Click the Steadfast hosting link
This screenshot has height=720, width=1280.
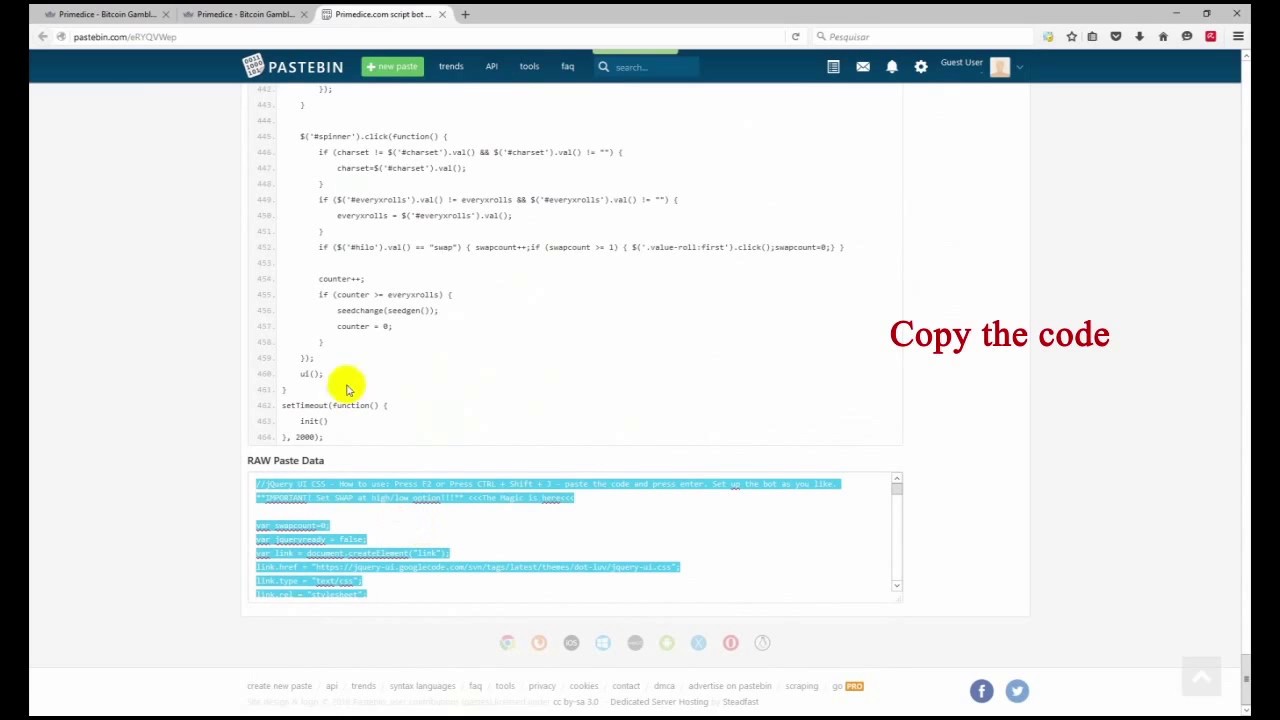741,702
